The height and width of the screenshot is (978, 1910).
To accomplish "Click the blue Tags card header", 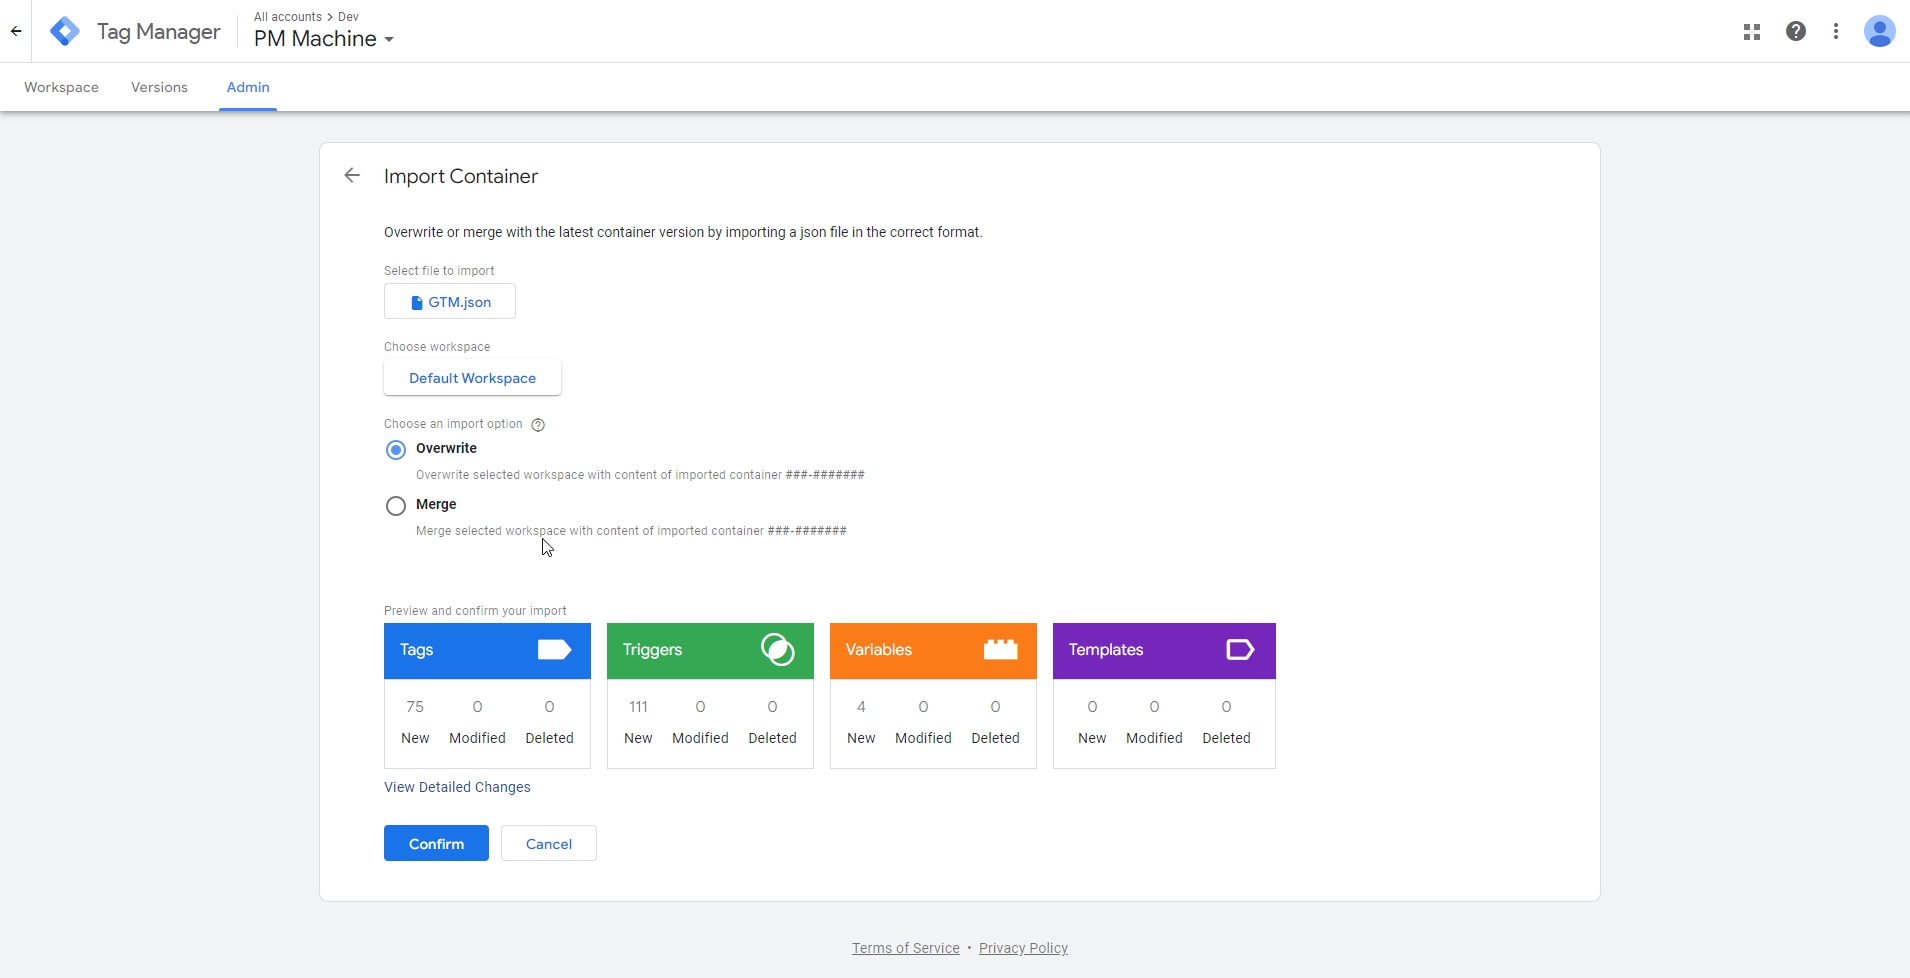I will [487, 651].
